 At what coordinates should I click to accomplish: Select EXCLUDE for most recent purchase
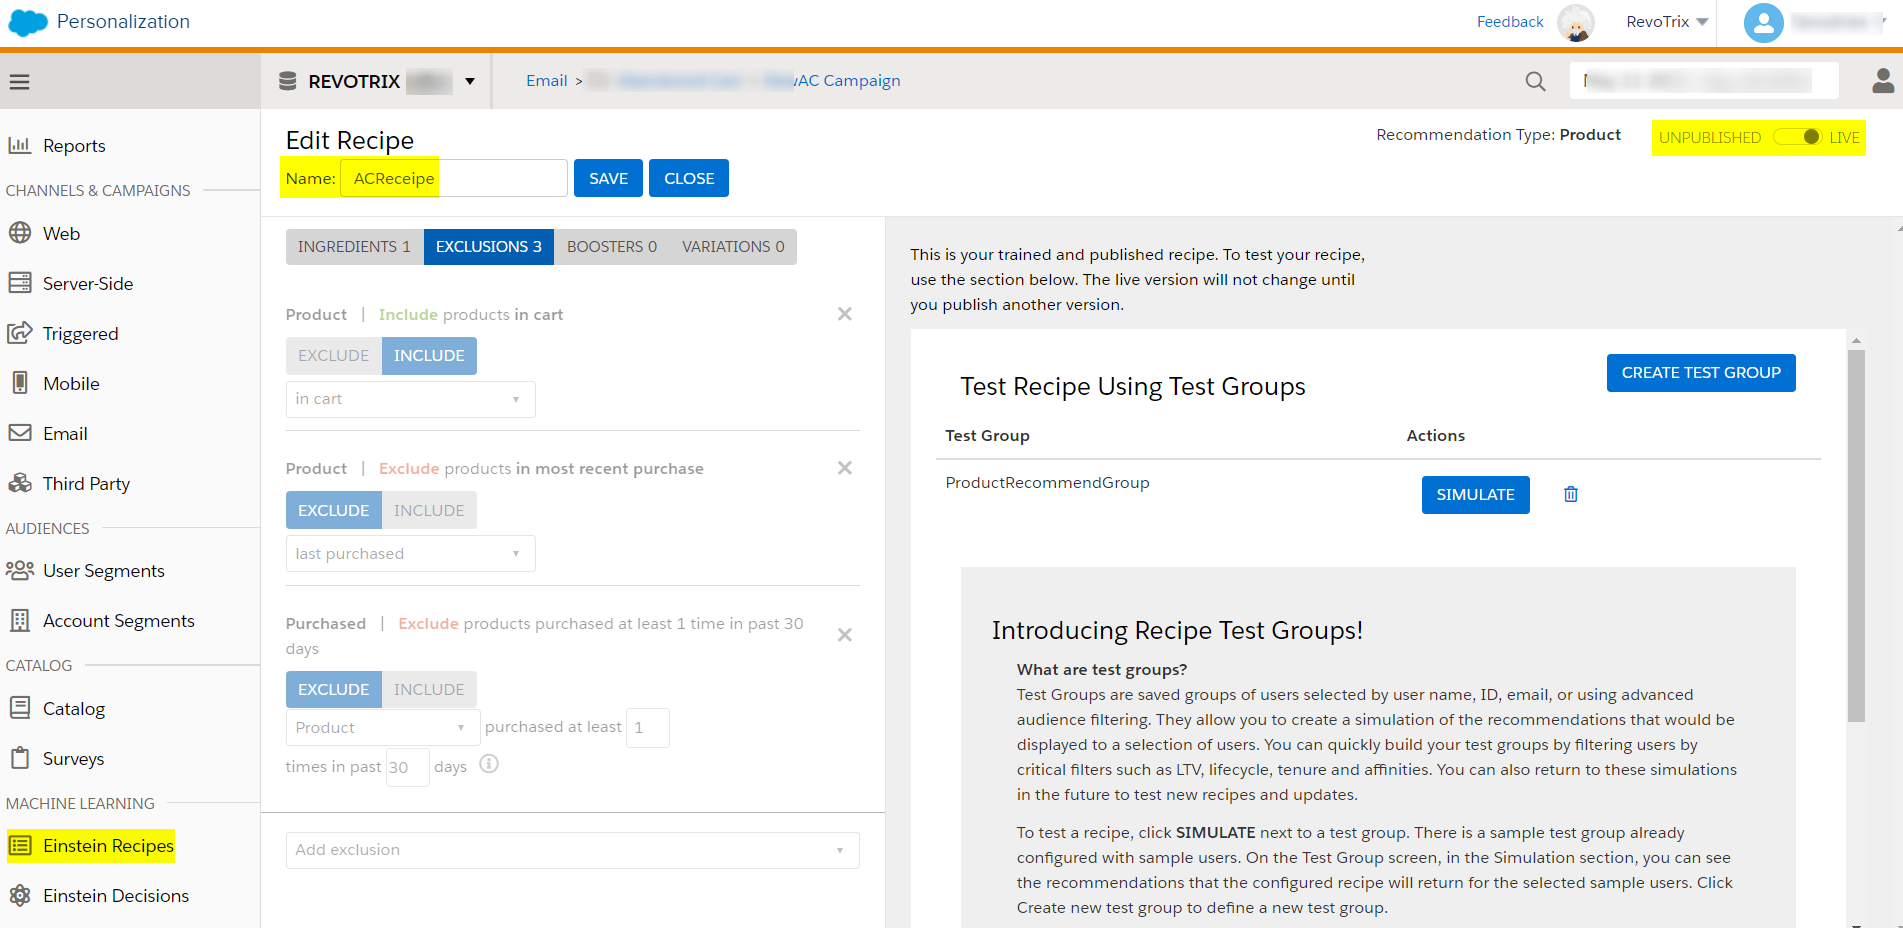pos(334,511)
